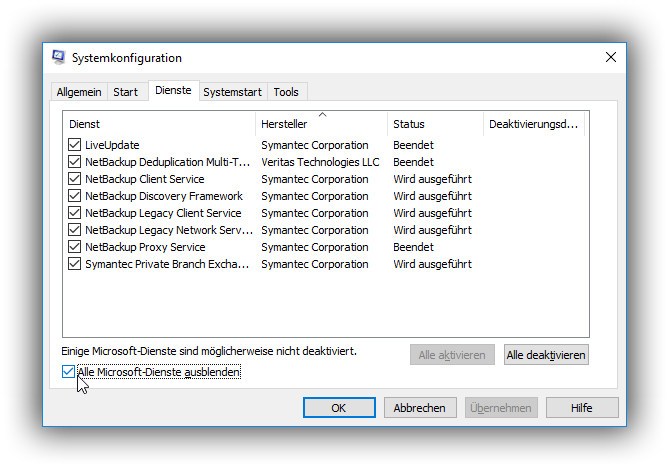Uncheck NetBackup Legacy Client Service

74,213
